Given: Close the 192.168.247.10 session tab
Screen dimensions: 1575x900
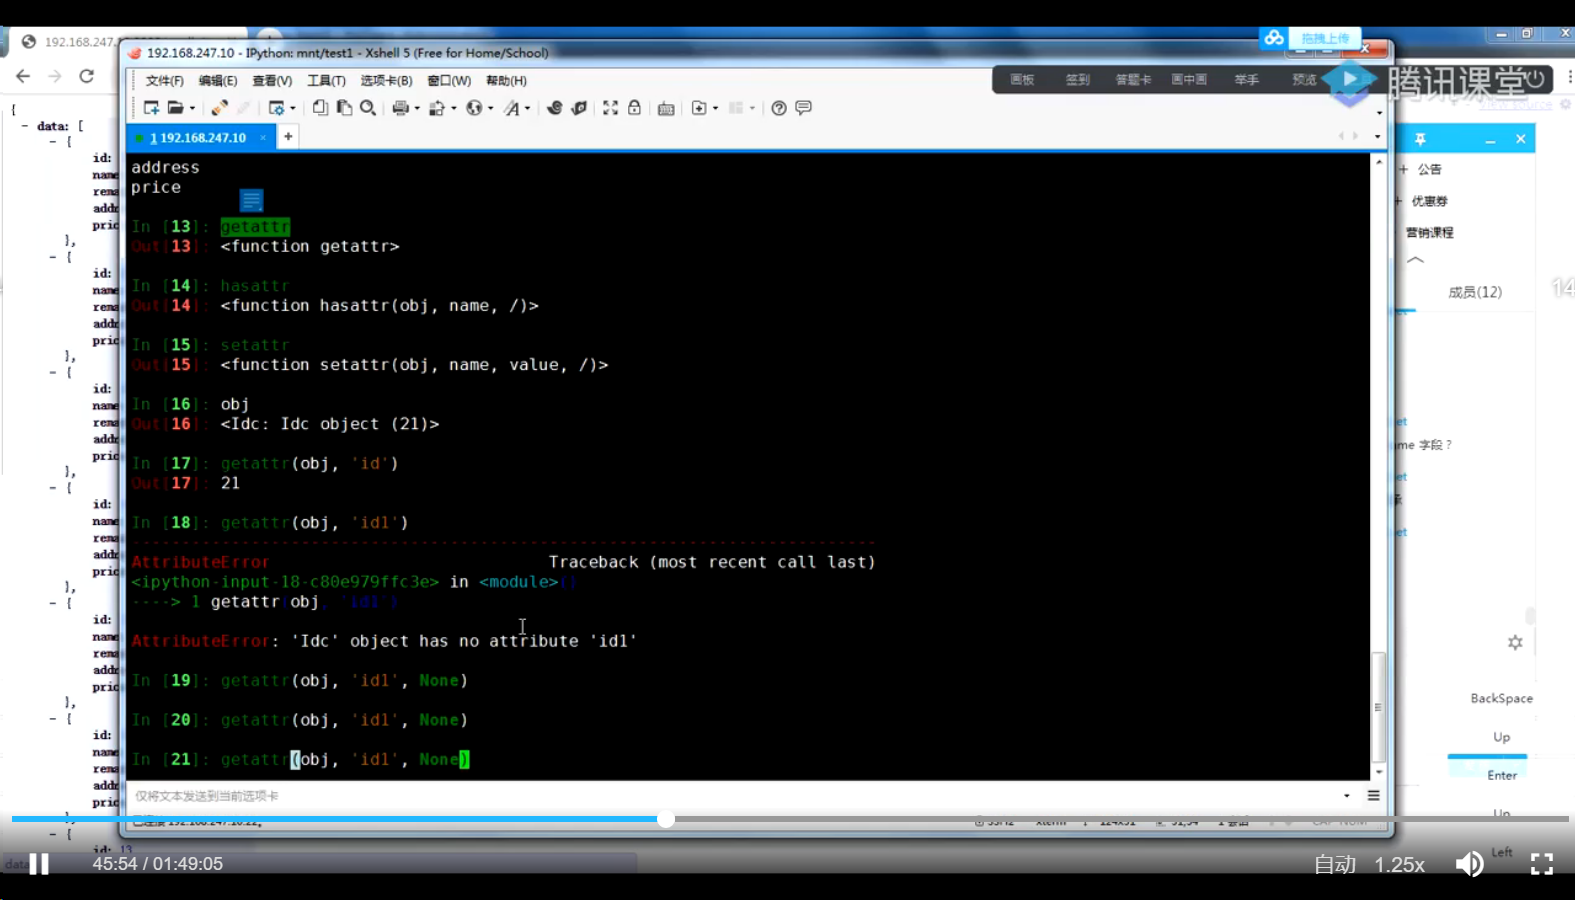Looking at the screenshot, I should coord(263,138).
